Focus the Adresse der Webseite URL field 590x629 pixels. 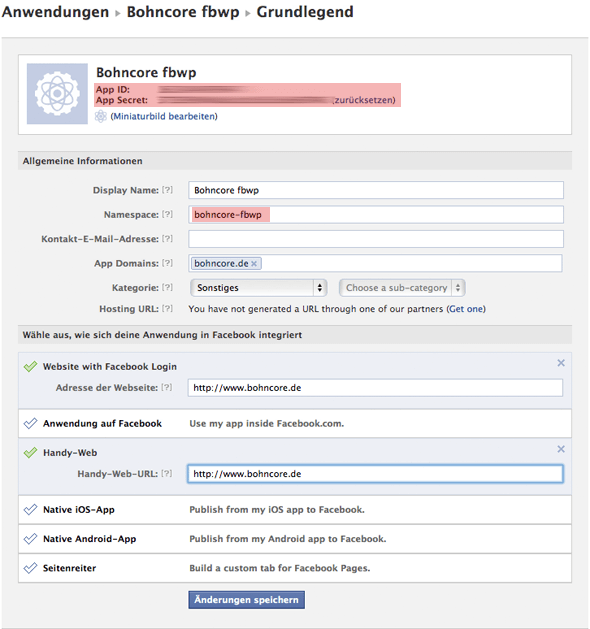375,388
